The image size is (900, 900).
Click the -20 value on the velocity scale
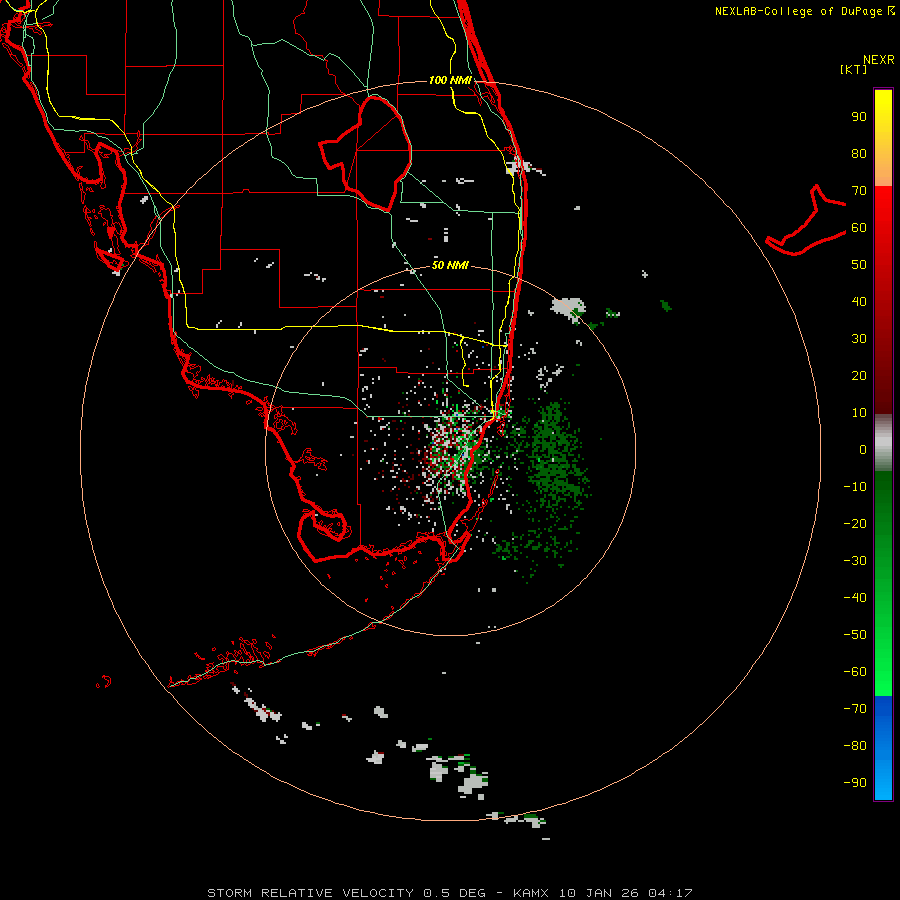[x=855, y=523]
